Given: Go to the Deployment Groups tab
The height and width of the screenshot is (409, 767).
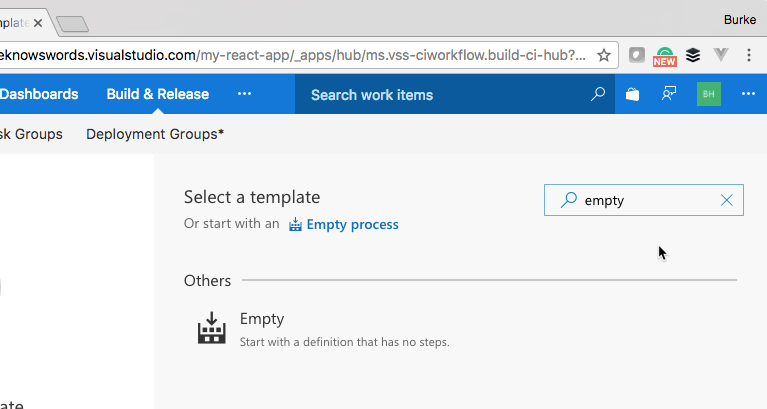Looking at the screenshot, I should point(155,134).
